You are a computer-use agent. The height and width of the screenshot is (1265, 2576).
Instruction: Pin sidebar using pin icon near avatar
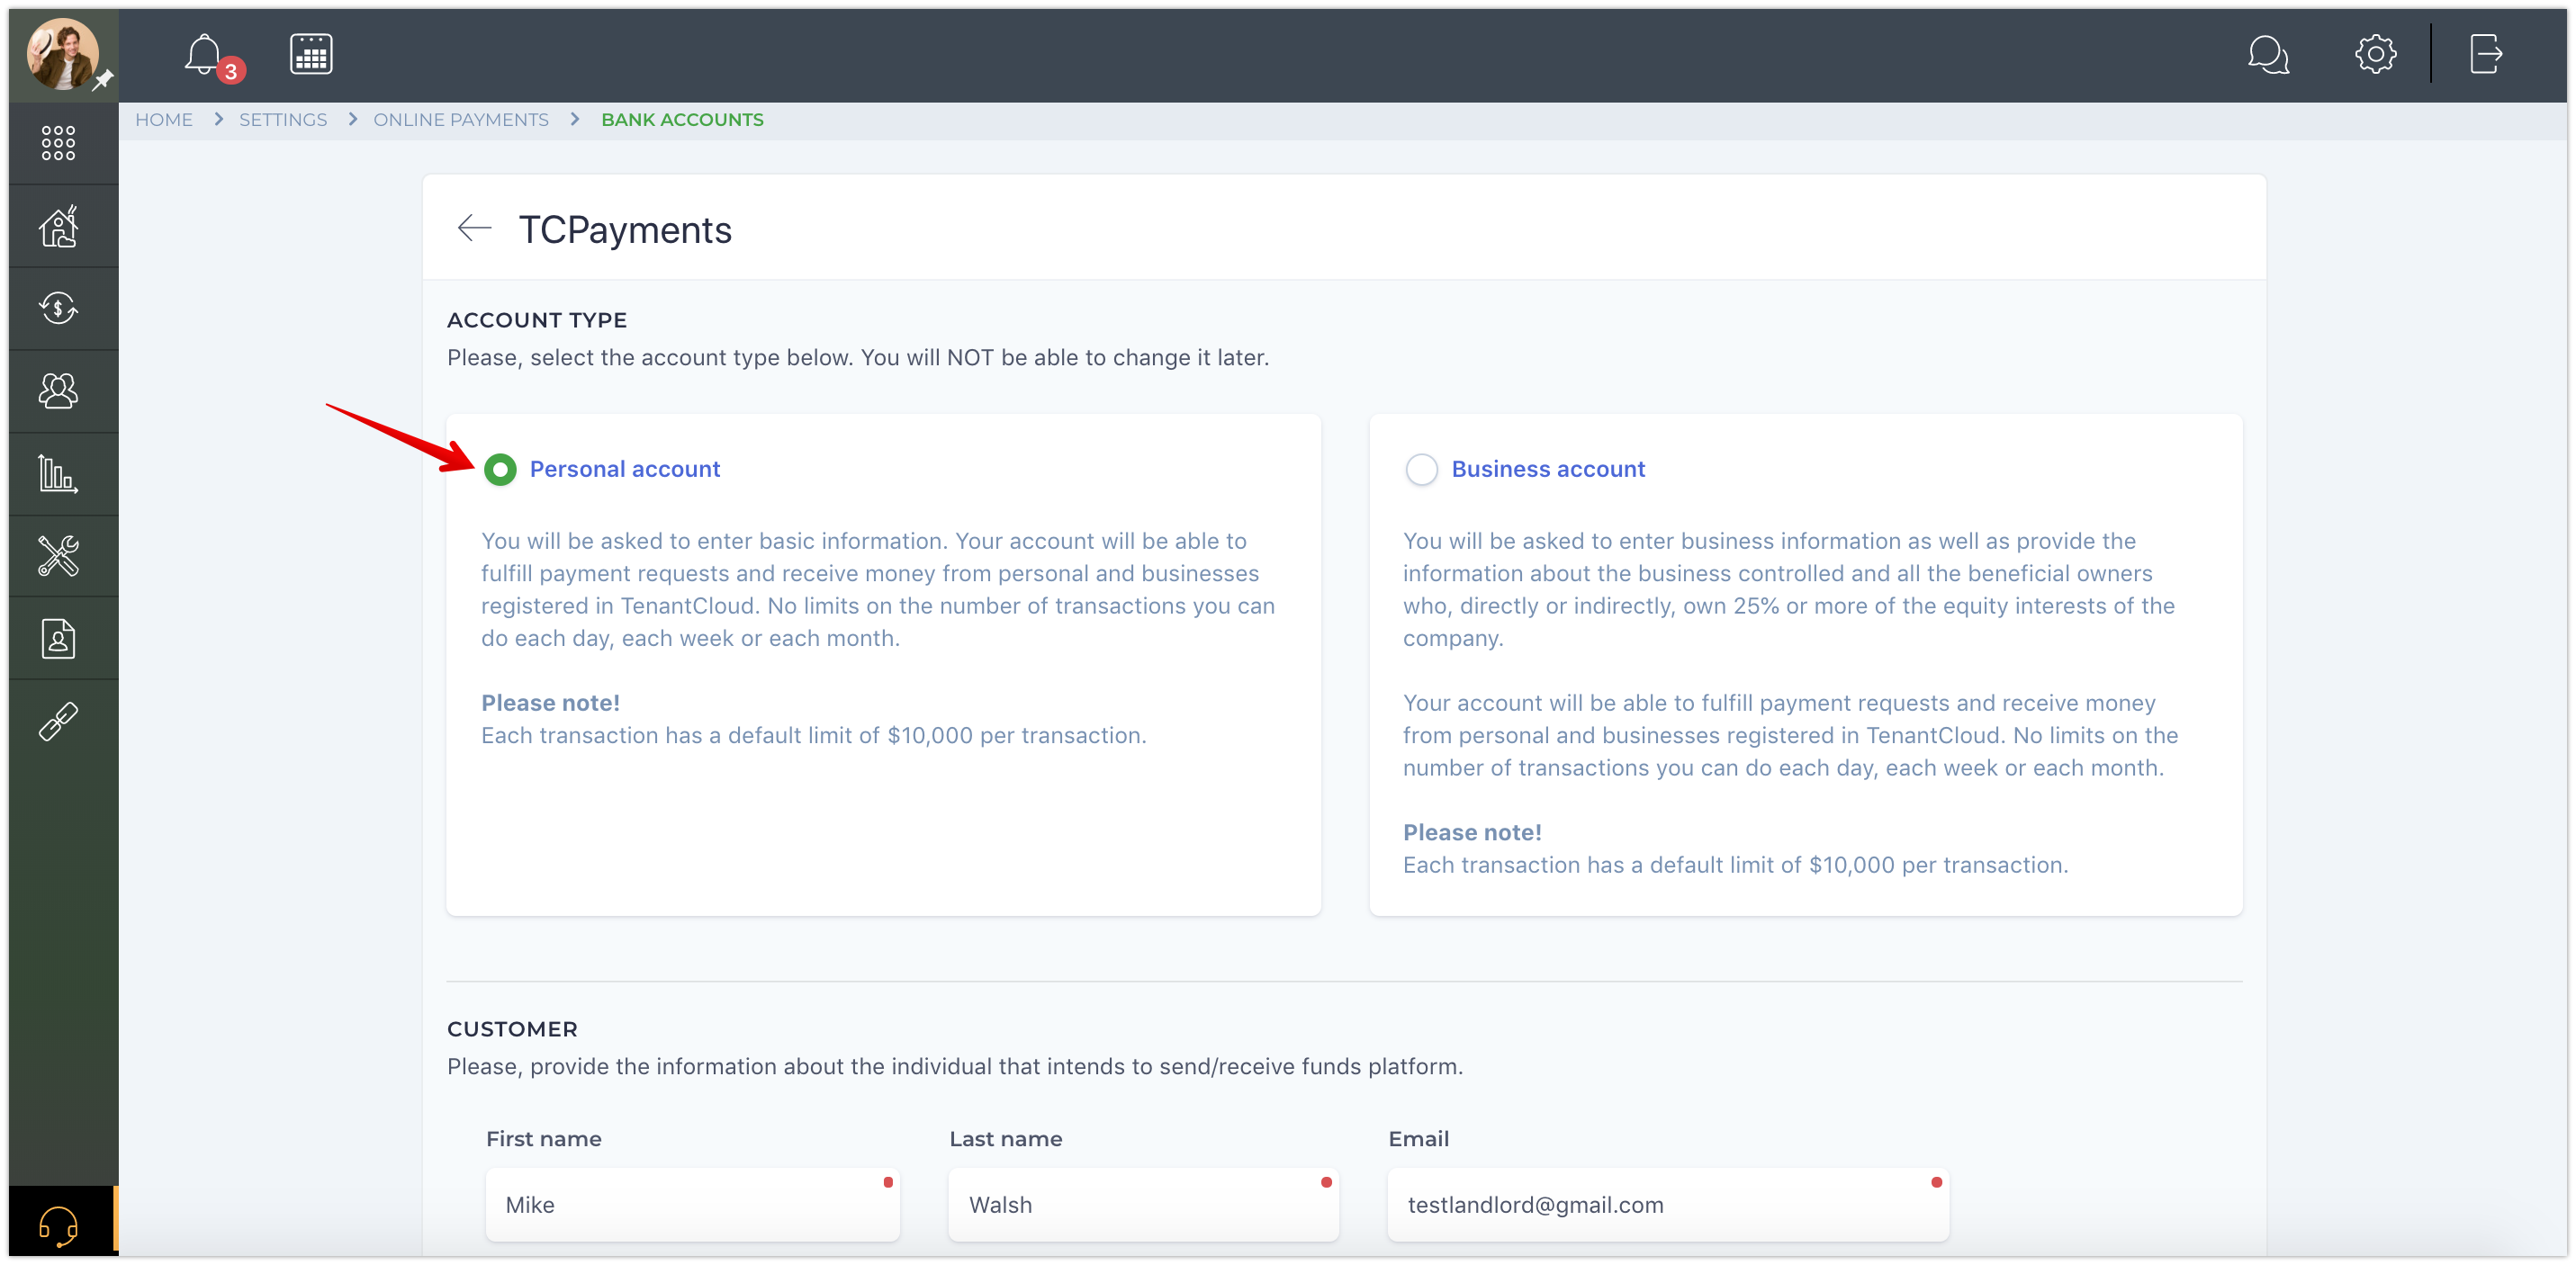point(103,80)
